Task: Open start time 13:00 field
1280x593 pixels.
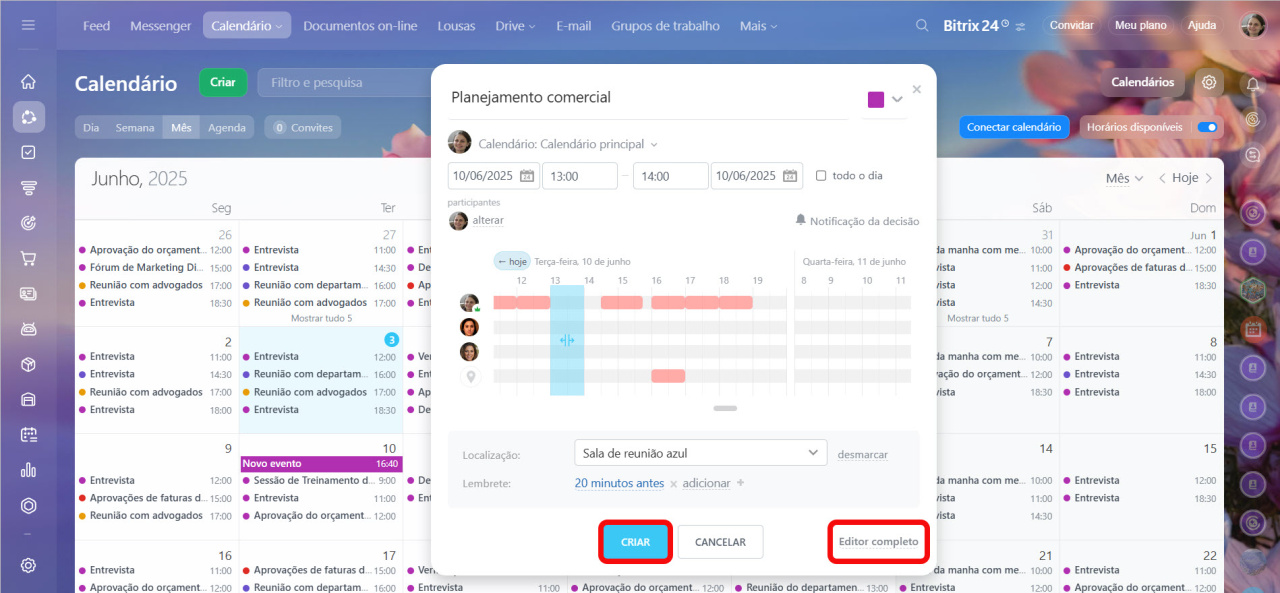Action: coord(580,176)
